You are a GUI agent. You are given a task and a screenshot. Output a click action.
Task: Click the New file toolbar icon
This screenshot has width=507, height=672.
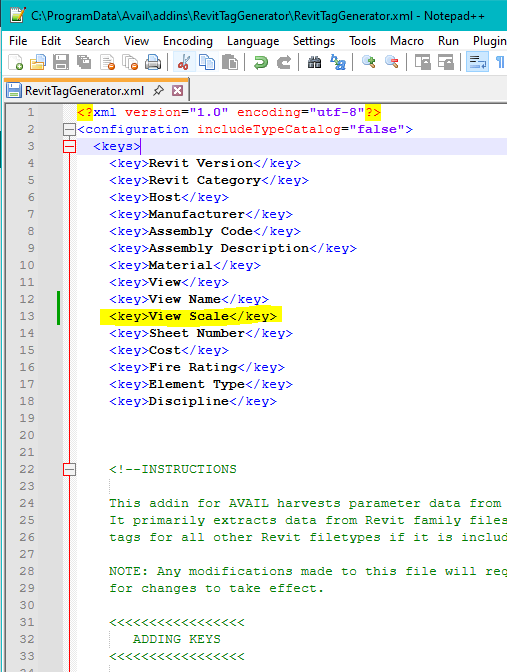click(15, 63)
